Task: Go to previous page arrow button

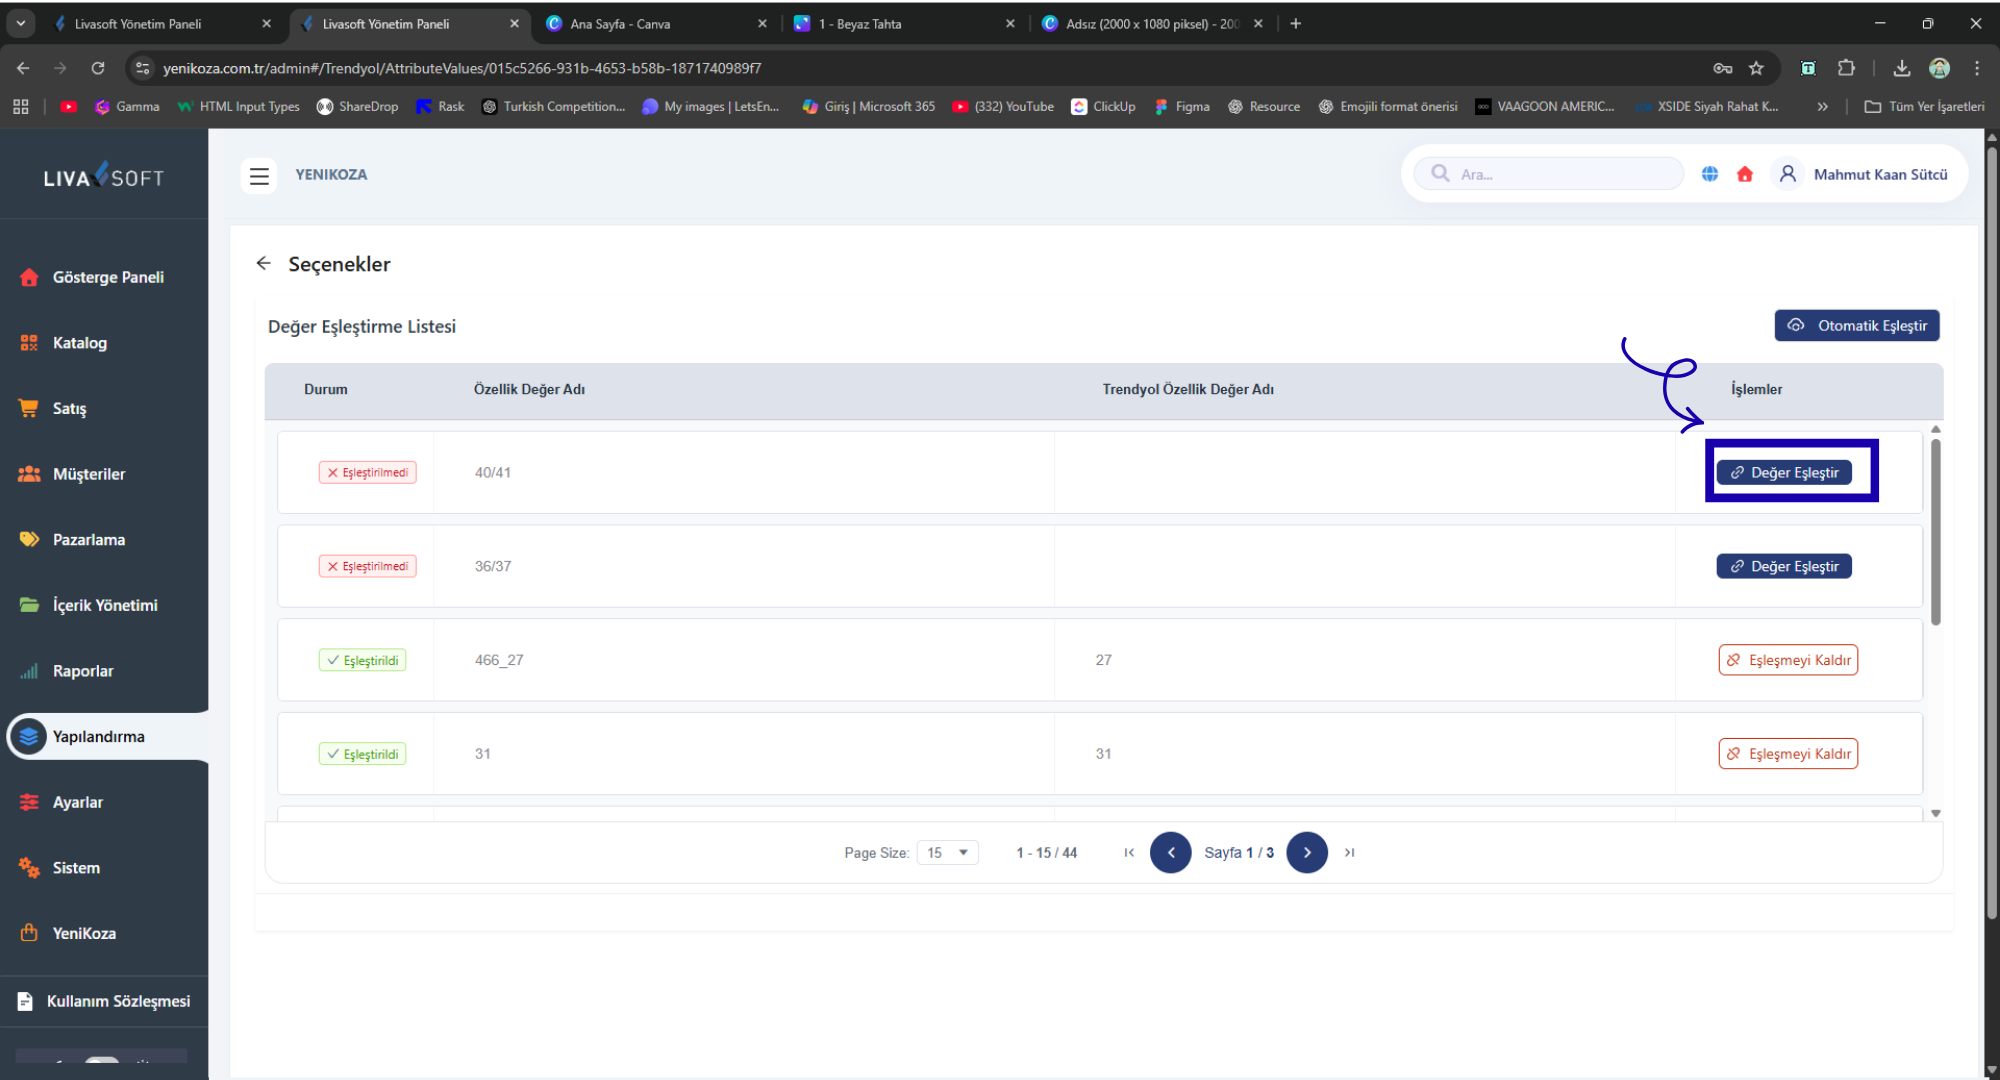Action: click(x=1170, y=852)
